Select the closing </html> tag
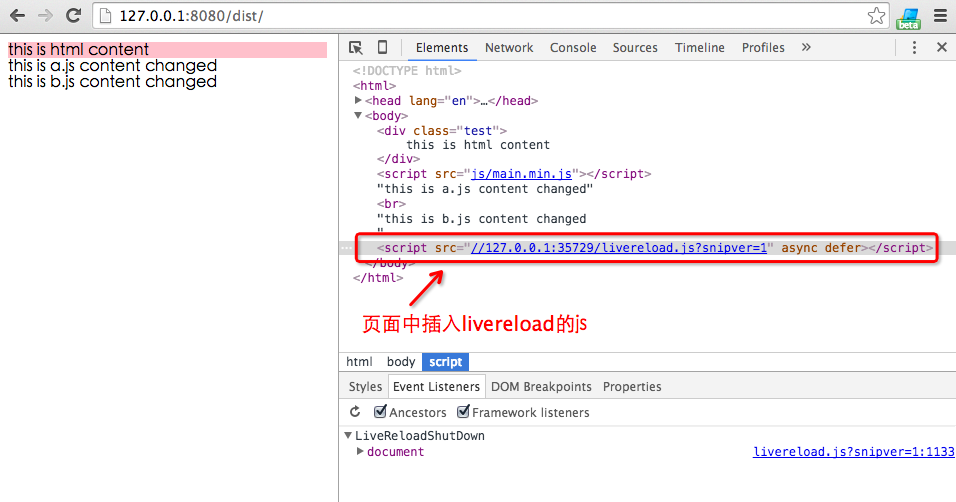 [378, 278]
